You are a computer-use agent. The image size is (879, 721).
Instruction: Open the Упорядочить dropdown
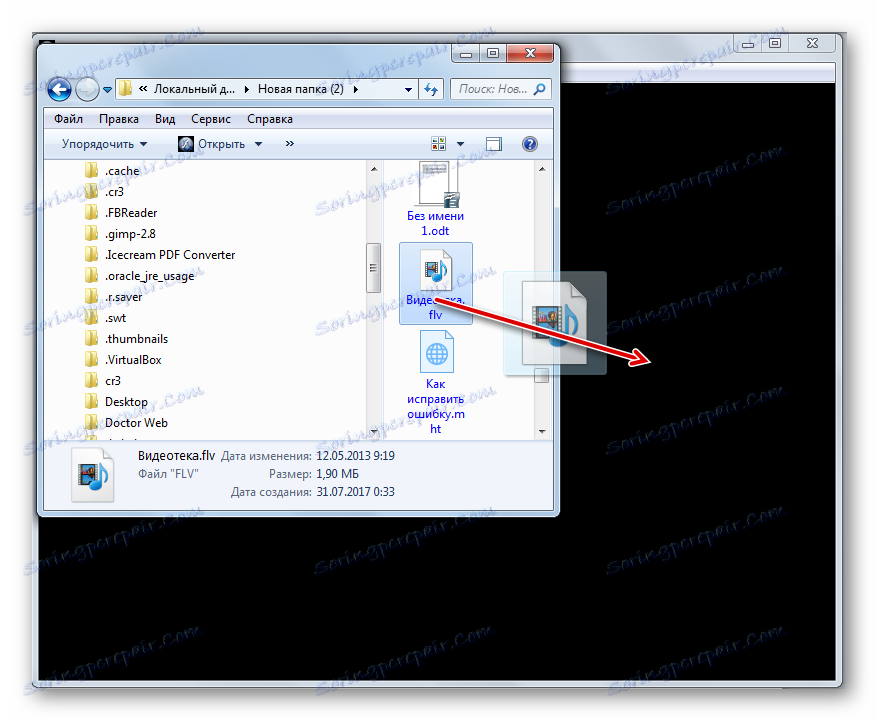click(x=104, y=144)
